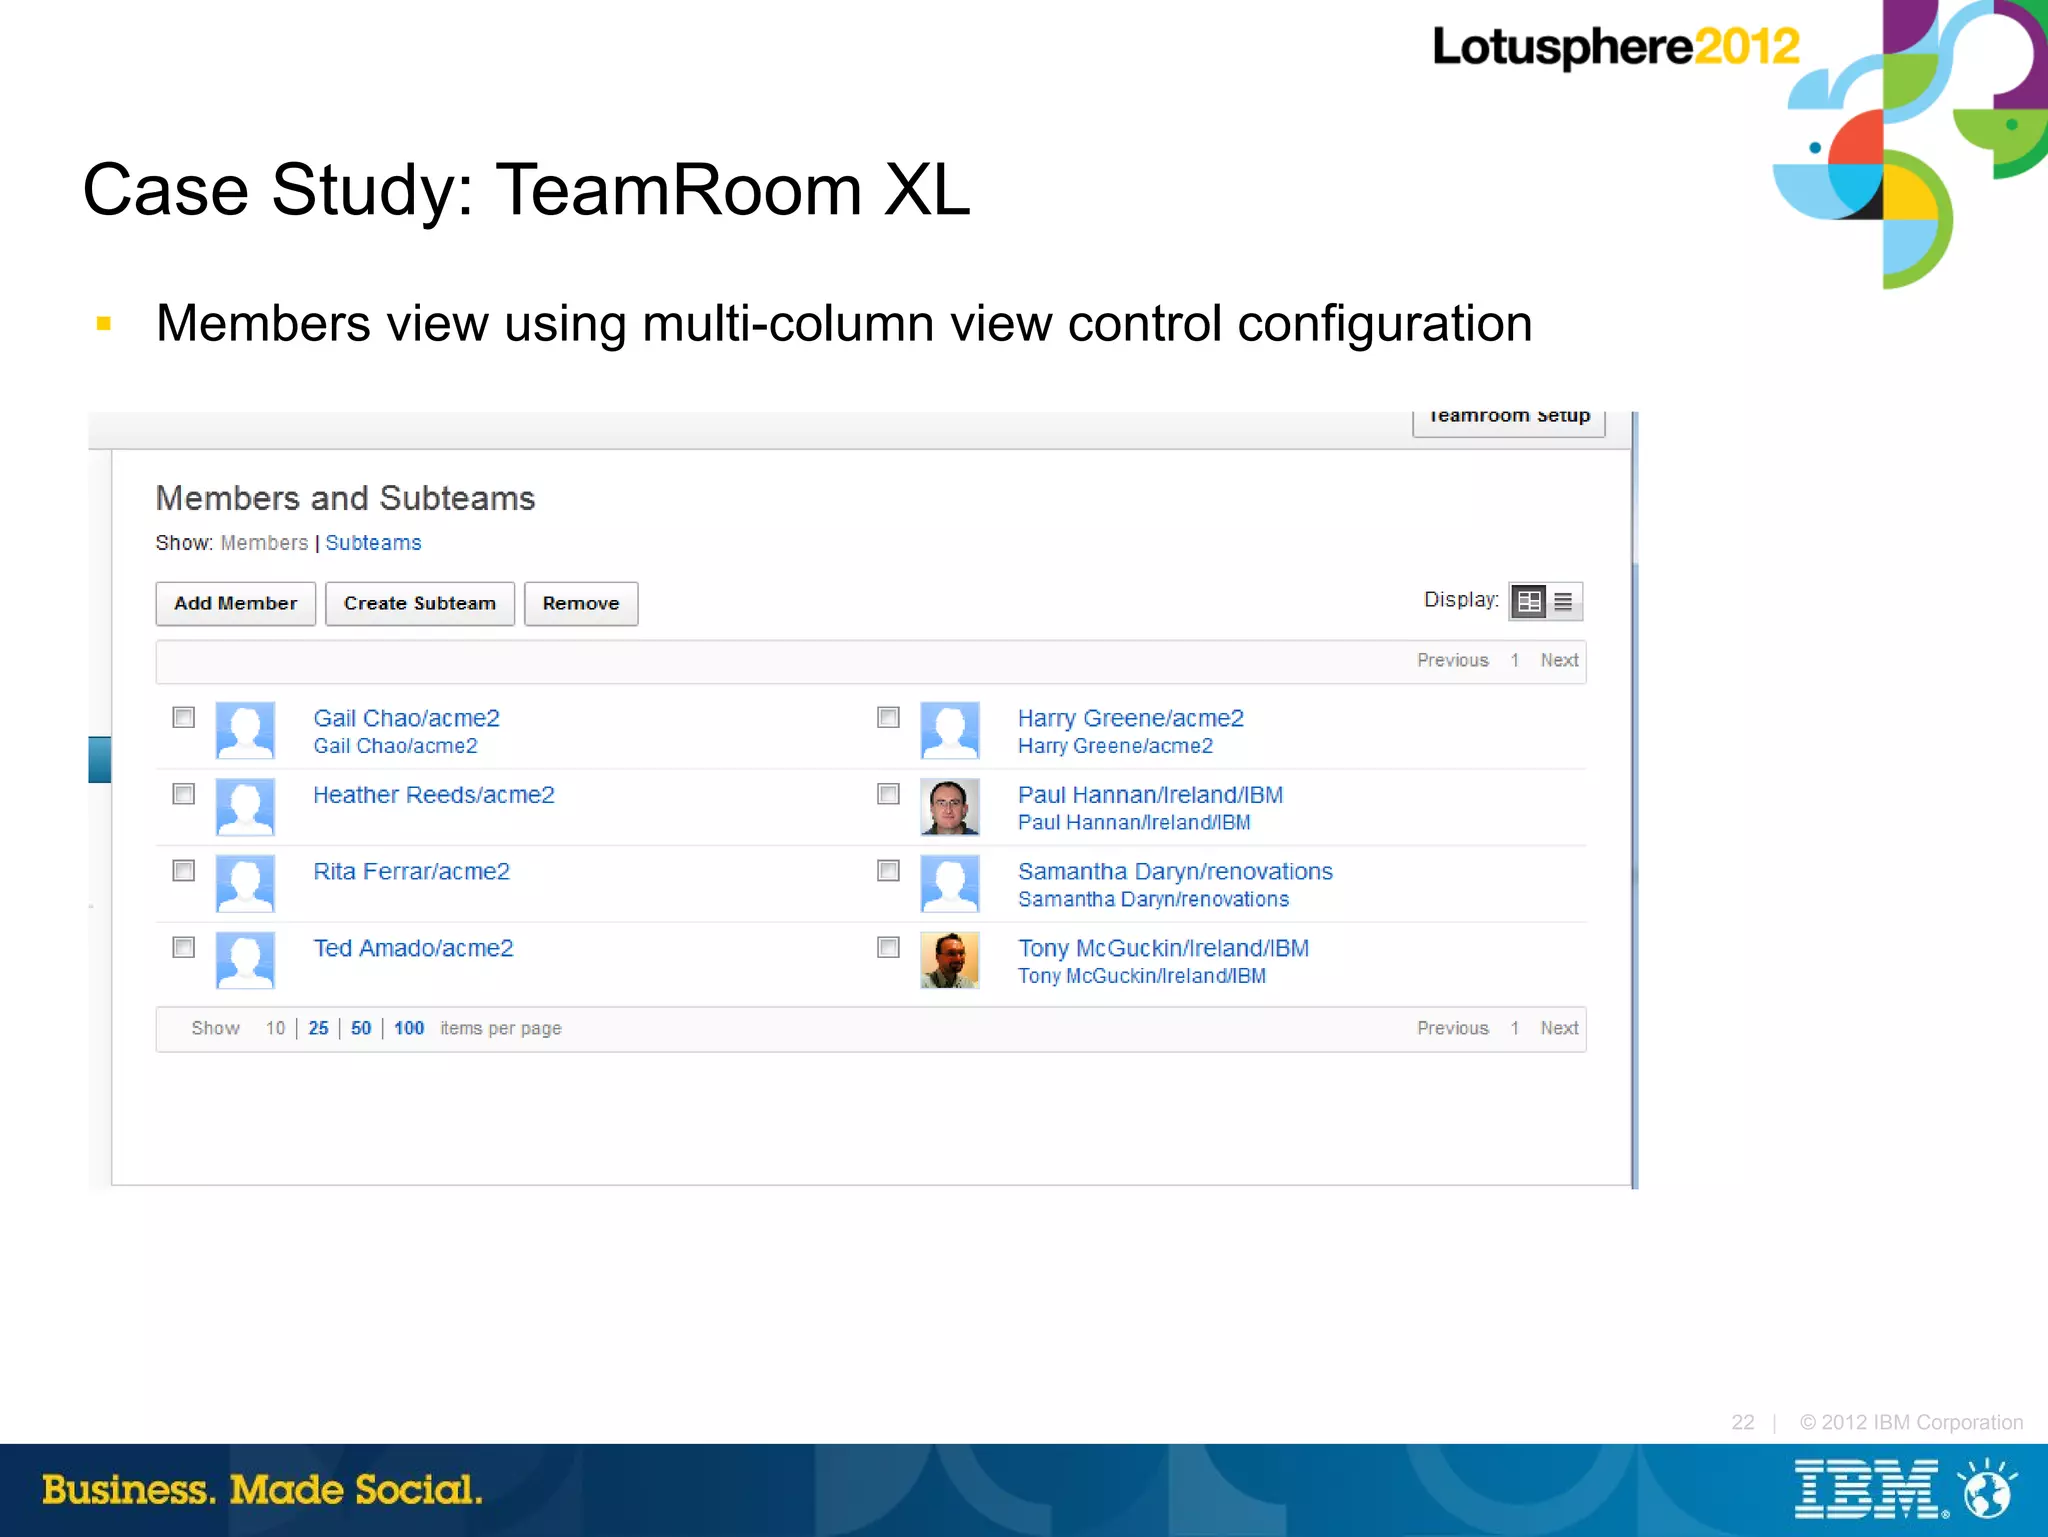Switch display to tile grid view icon
The image size is (2048, 1537).
pos(1528,601)
